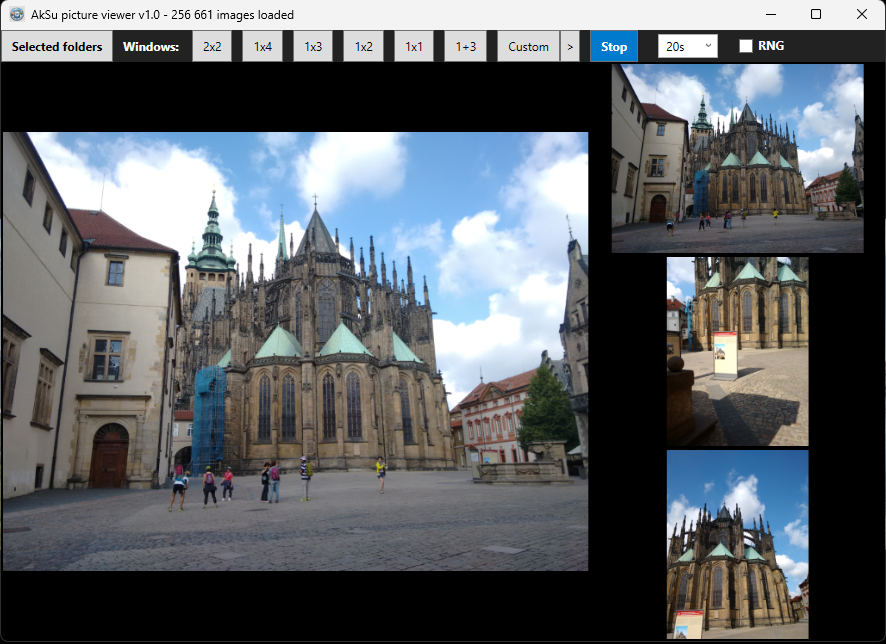
Task: Switch to the 1x4 window layout
Action: [263, 46]
